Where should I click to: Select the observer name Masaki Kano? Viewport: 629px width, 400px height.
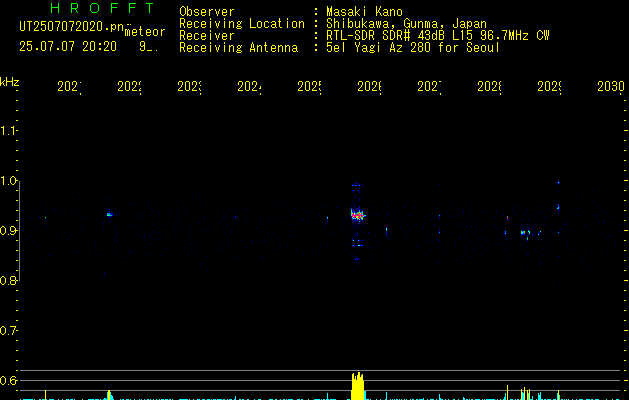(x=364, y=12)
